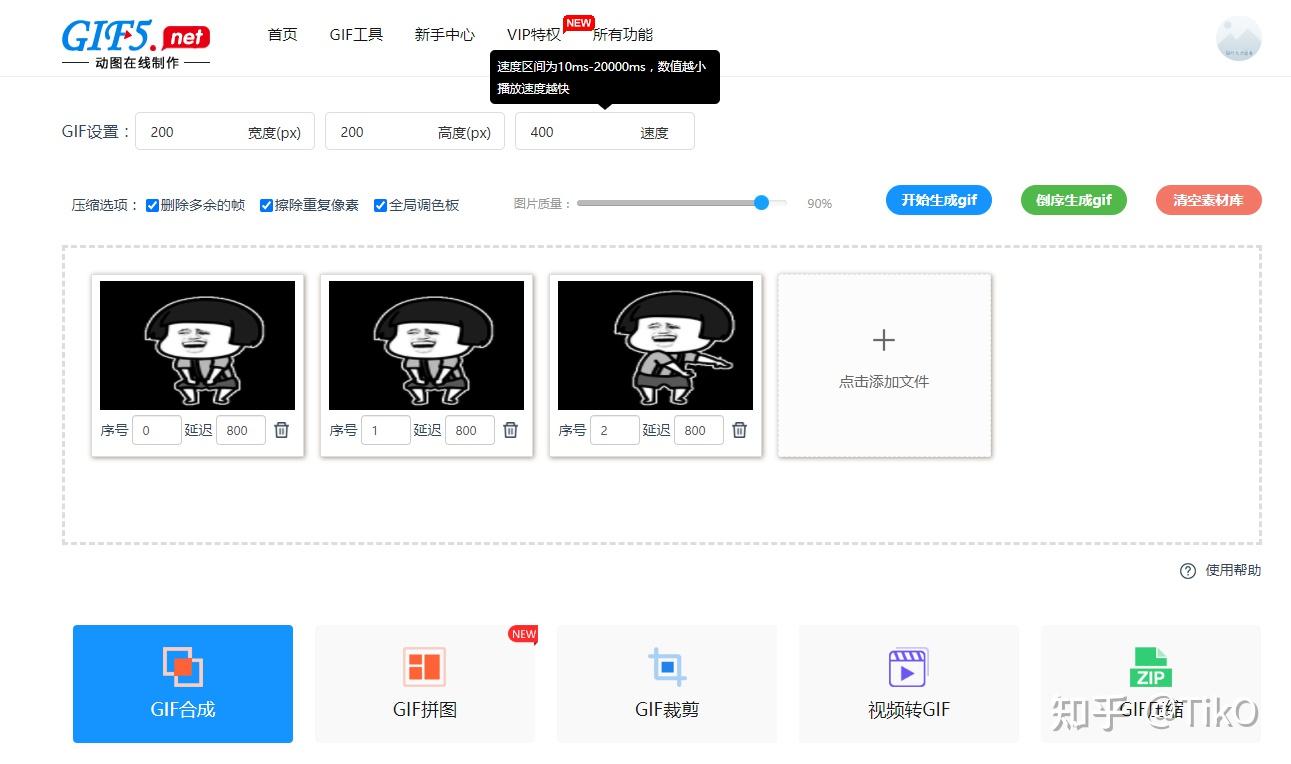Click 延迟 field of frame 2

[699, 430]
